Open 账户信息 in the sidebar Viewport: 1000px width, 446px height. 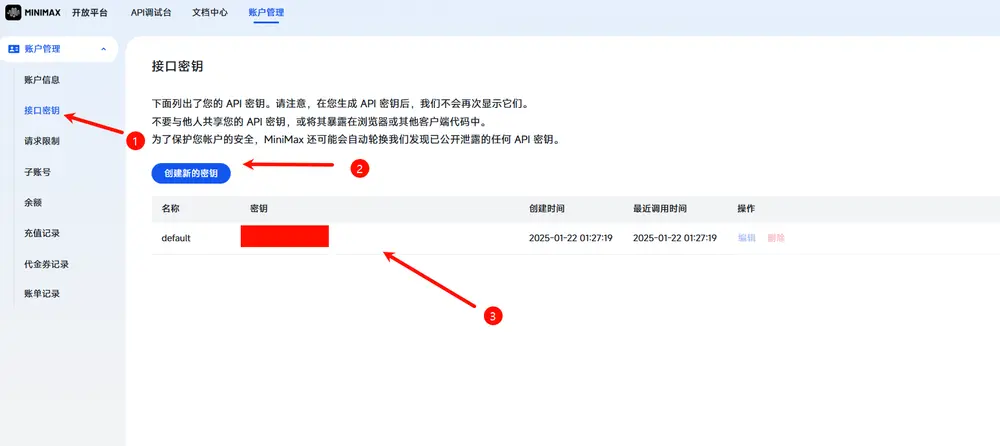42,80
